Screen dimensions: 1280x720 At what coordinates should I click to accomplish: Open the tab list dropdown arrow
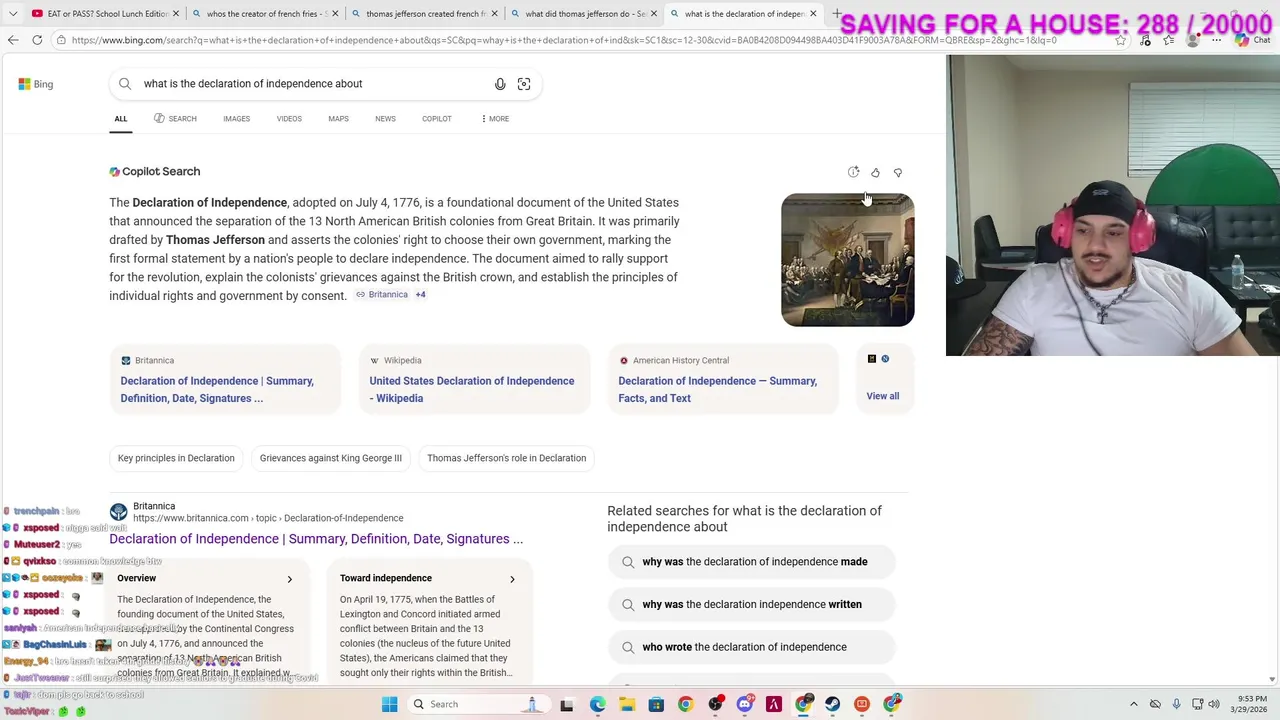13,14
